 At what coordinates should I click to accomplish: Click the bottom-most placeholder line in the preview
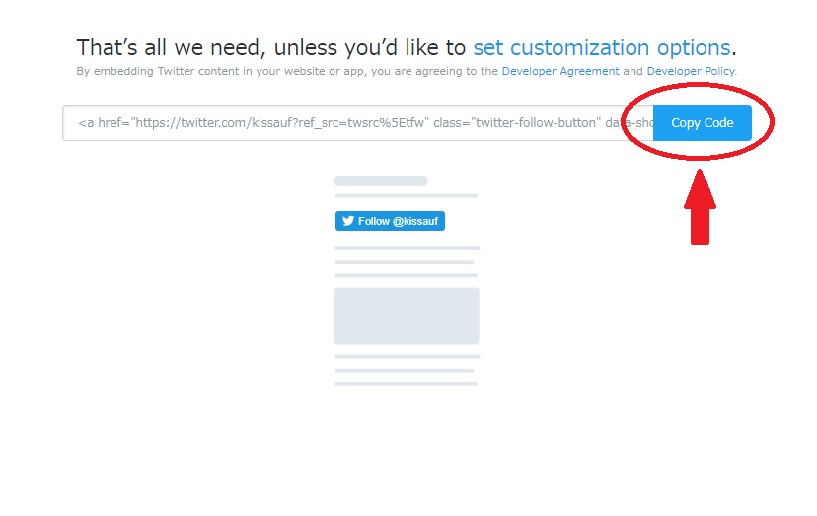point(406,384)
